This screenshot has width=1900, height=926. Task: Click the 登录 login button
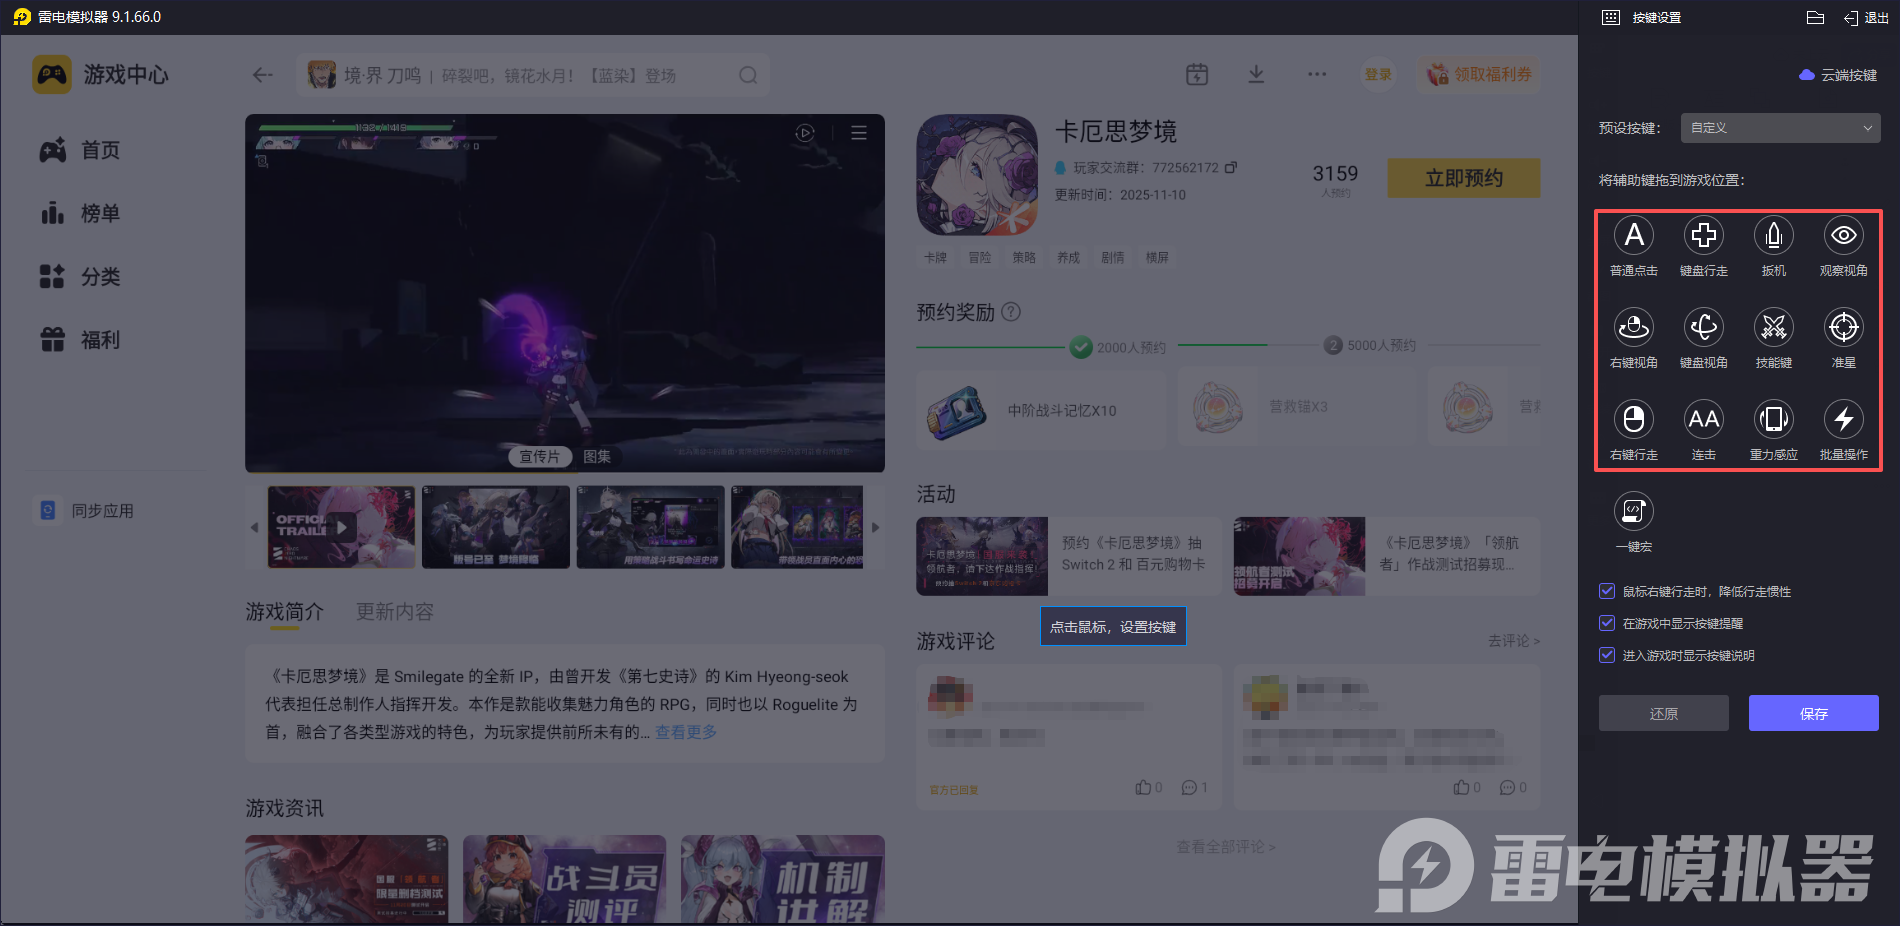pos(1378,74)
